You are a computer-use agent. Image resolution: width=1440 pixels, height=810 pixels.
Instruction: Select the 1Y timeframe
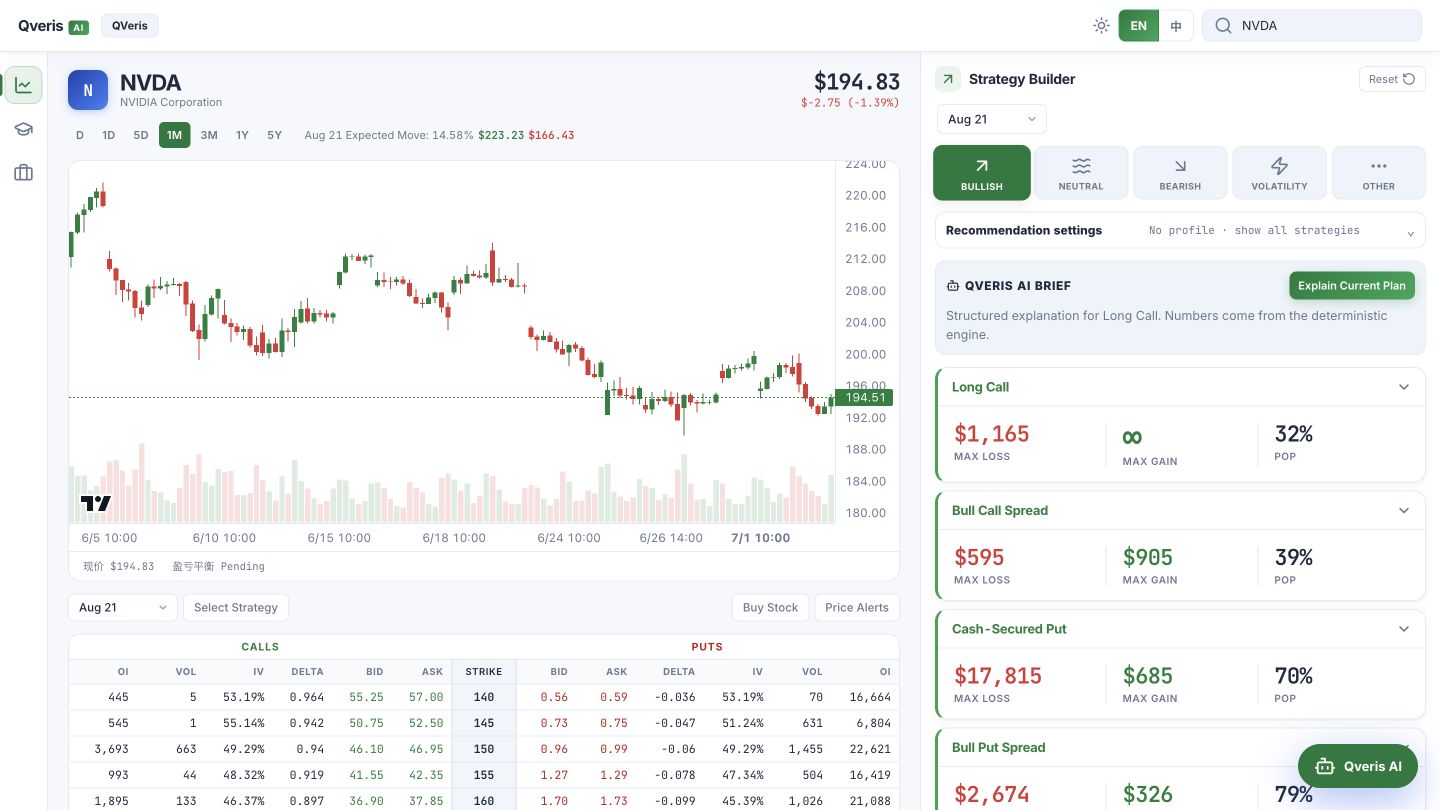242,135
